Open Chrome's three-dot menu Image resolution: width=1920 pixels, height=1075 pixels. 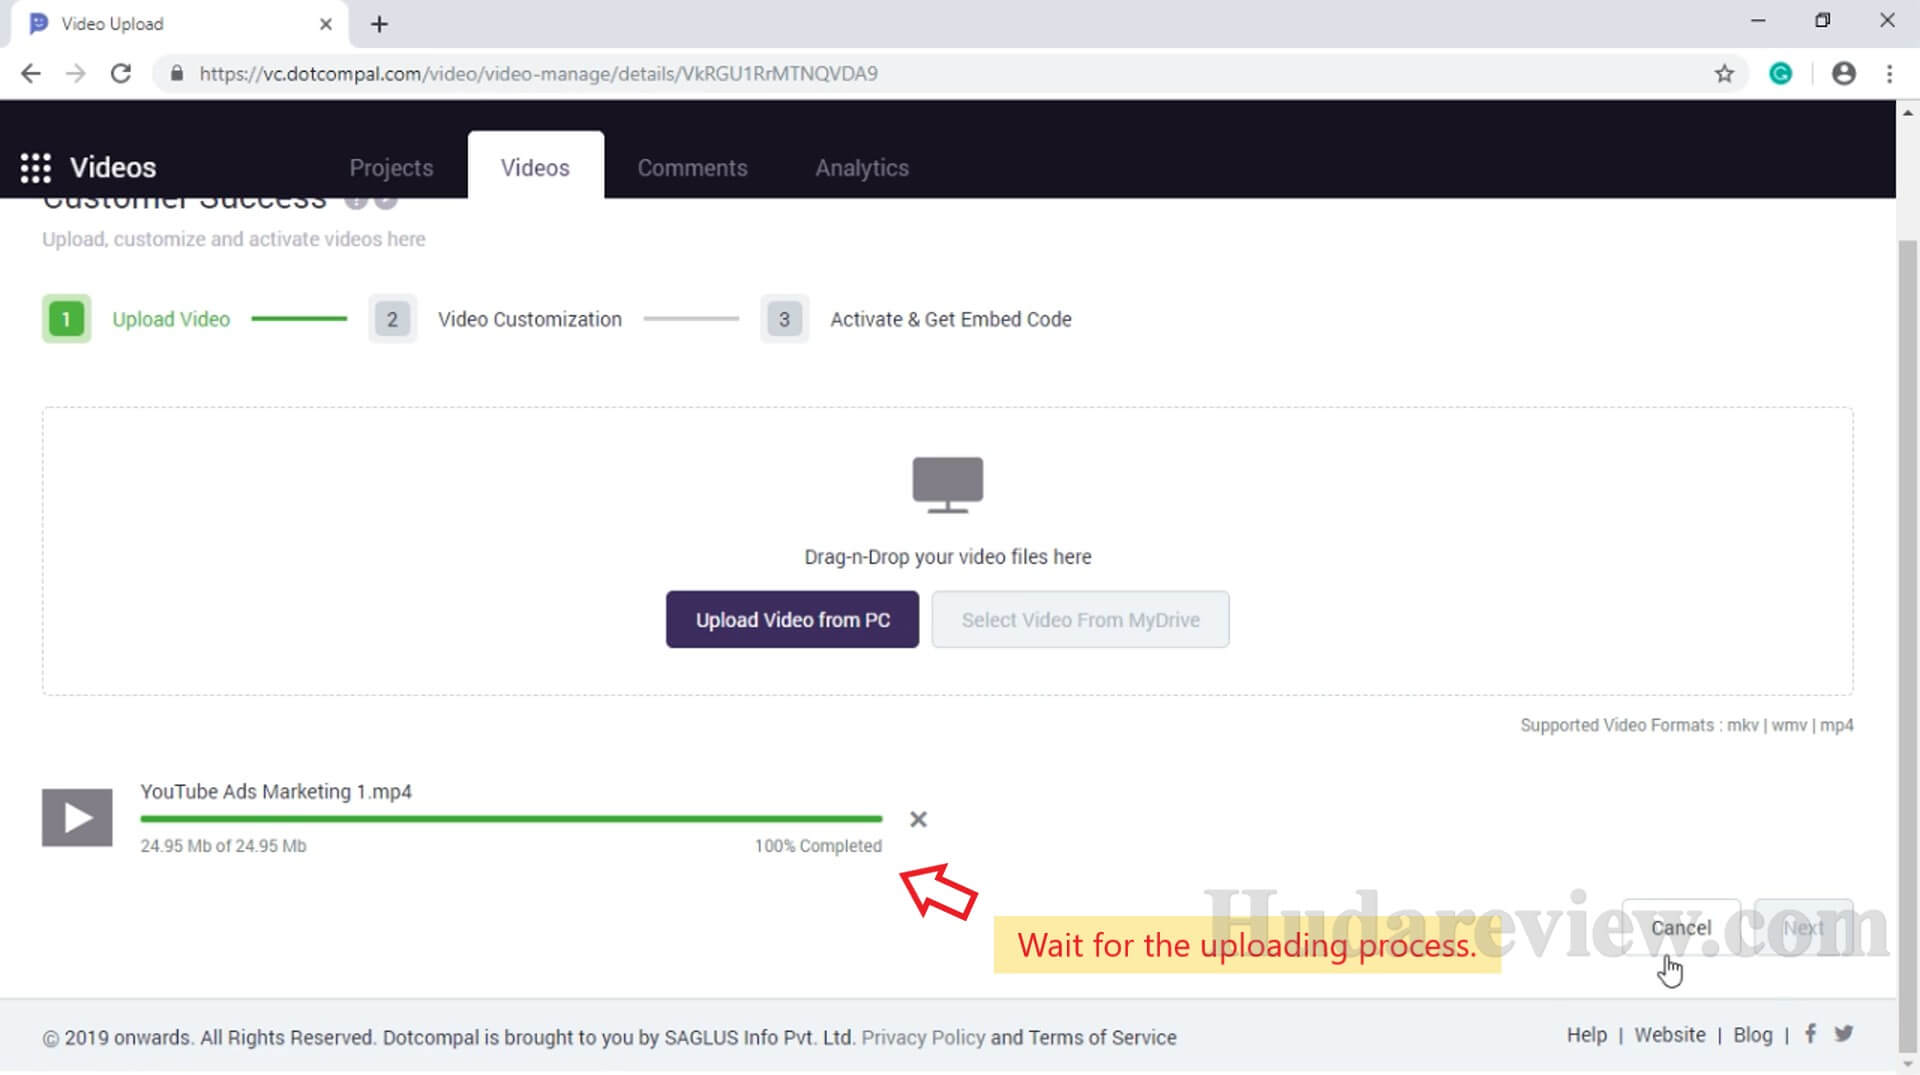coord(1889,73)
